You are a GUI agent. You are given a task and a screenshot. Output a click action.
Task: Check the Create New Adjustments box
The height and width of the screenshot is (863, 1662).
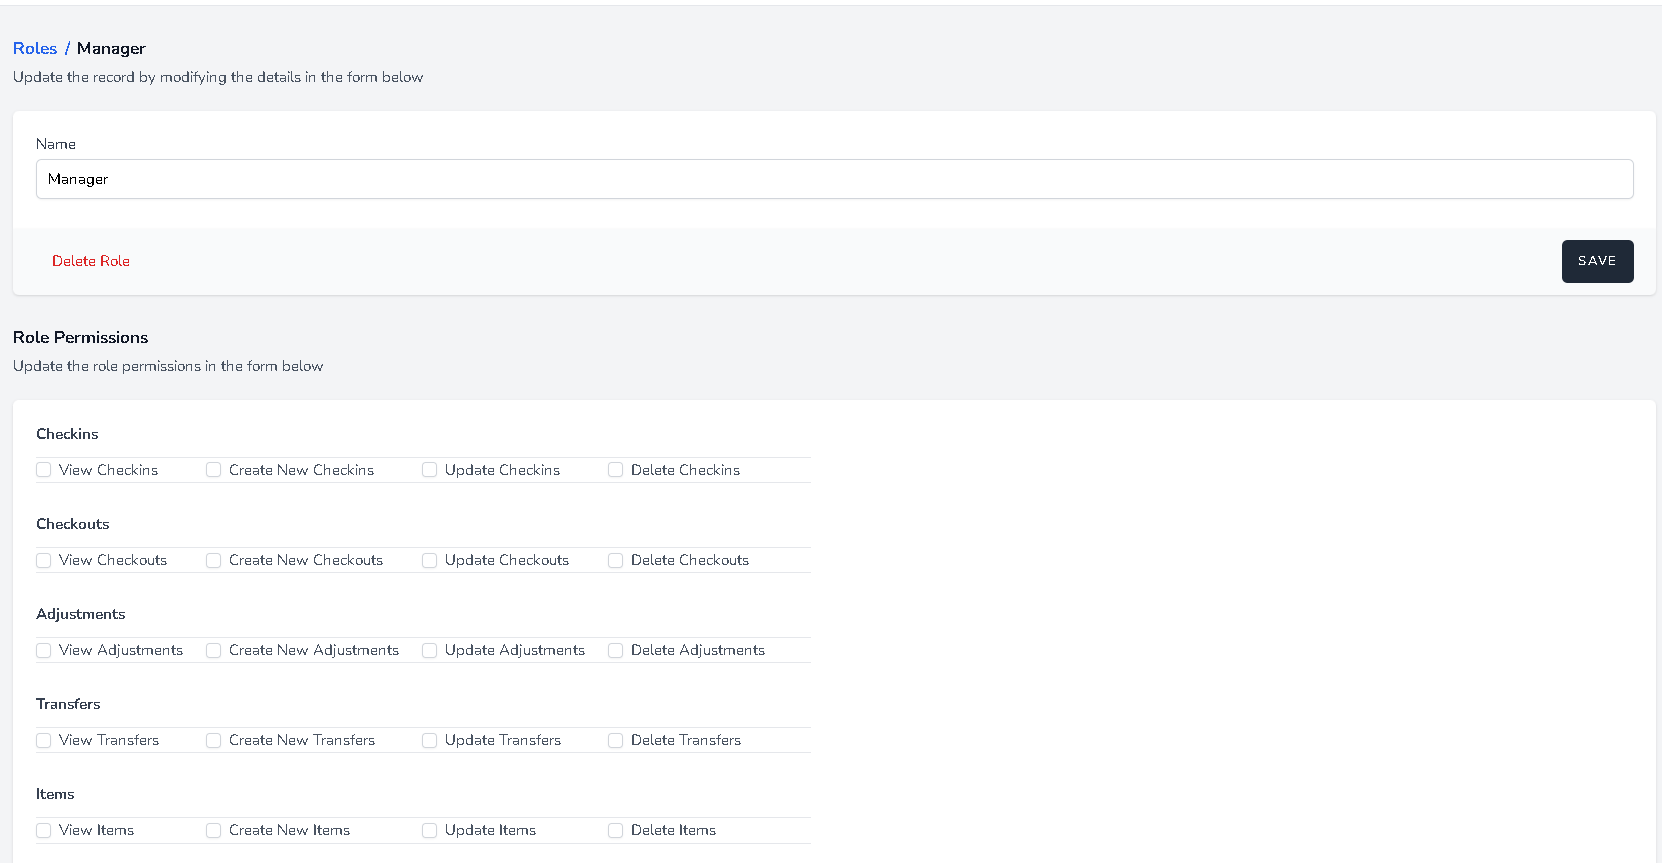point(214,650)
